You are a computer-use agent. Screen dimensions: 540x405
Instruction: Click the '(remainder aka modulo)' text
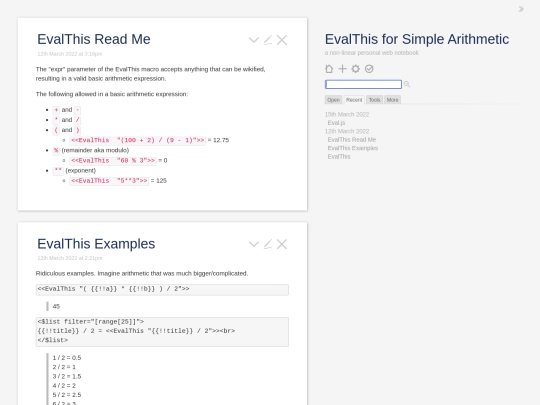pos(95,150)
